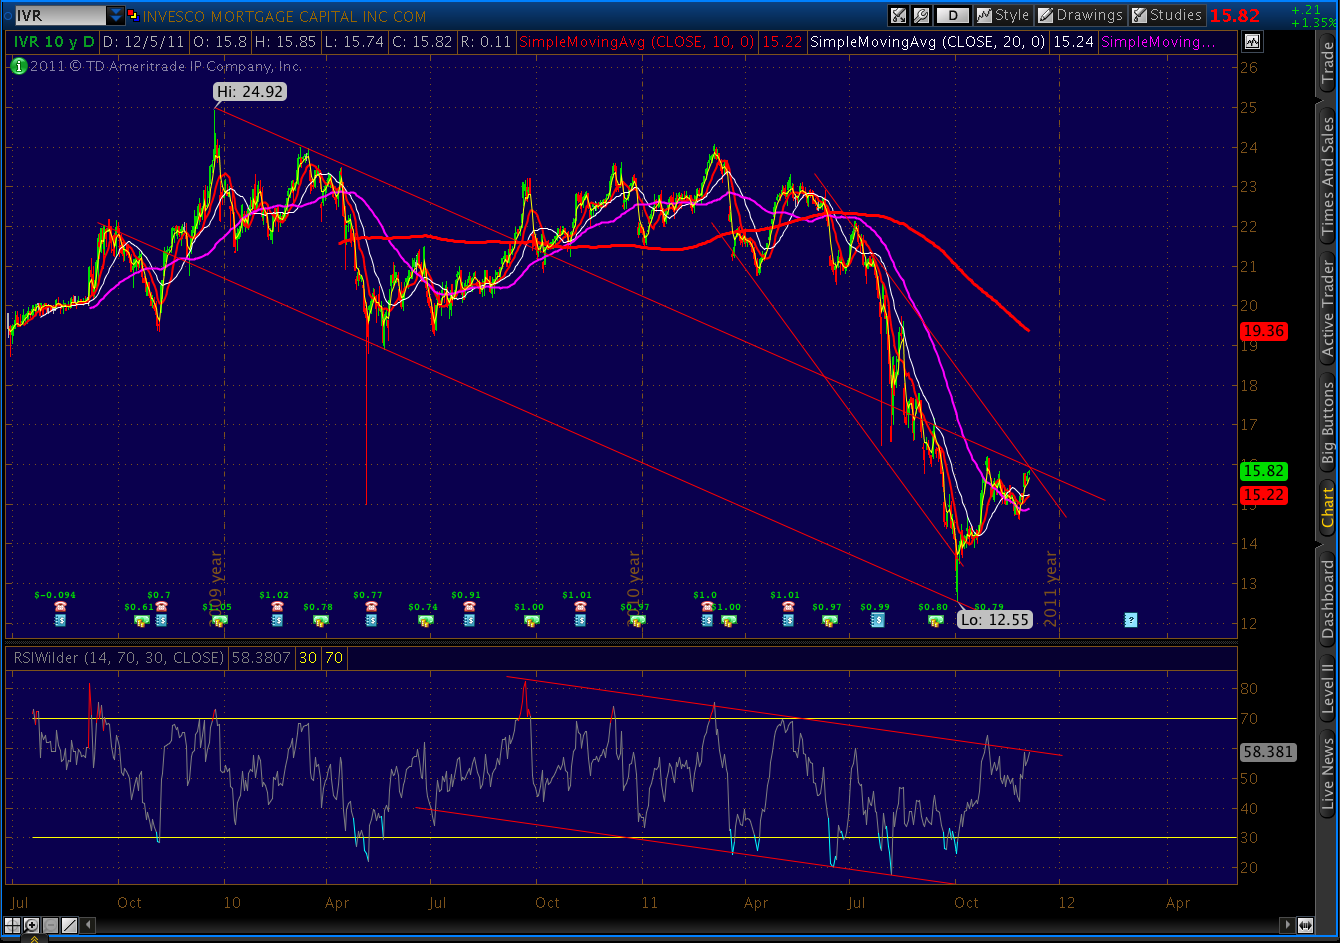This screenshot has width=1340, height=943.
Task: Open the Studies menu
Action: coord(1166,15)
